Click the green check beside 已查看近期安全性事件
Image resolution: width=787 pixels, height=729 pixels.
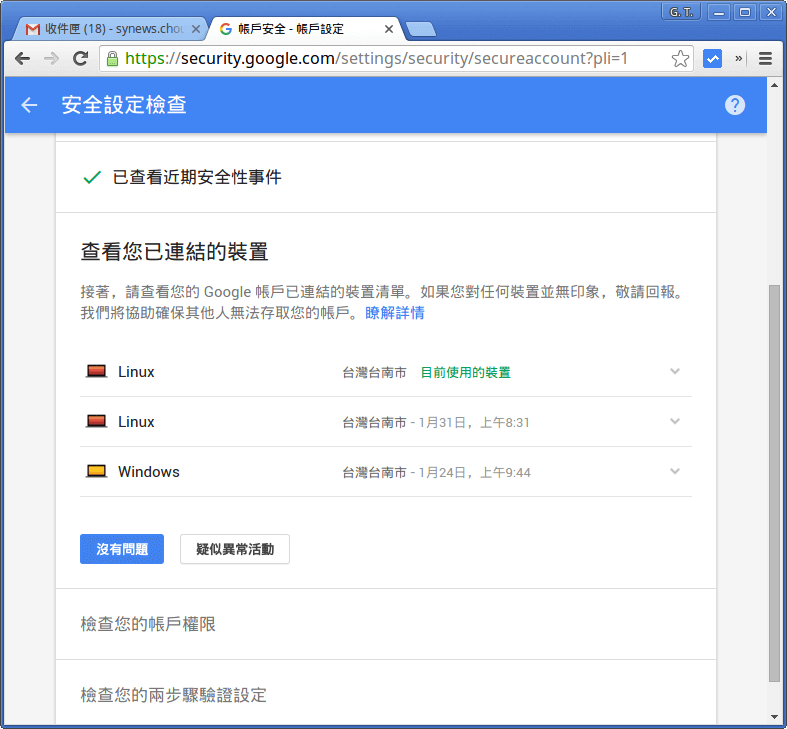click(x=92, y=177)
